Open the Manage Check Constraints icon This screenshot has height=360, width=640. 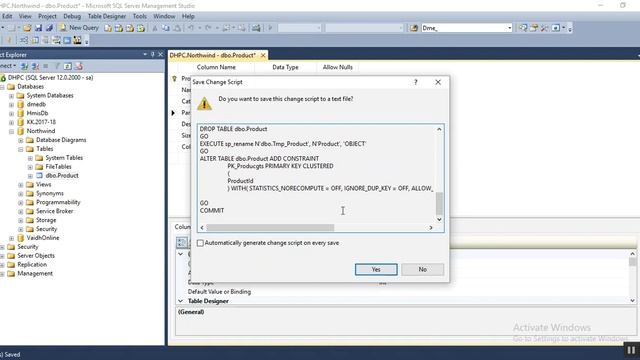[67, 40]
